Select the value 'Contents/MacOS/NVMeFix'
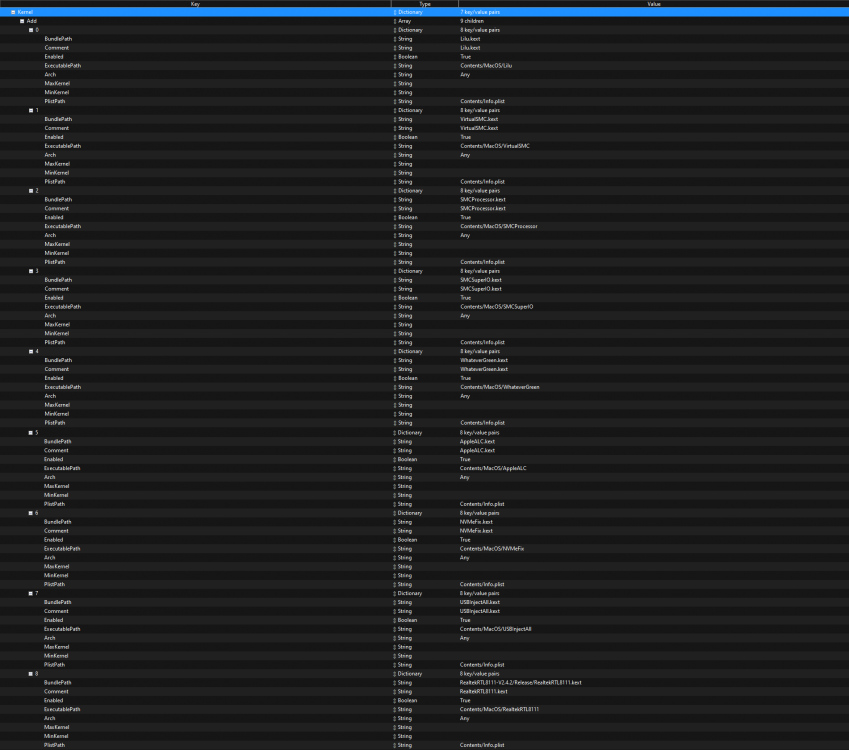This screenshot has width=849, height=750. pyautogui.click(x=492, y=549)
